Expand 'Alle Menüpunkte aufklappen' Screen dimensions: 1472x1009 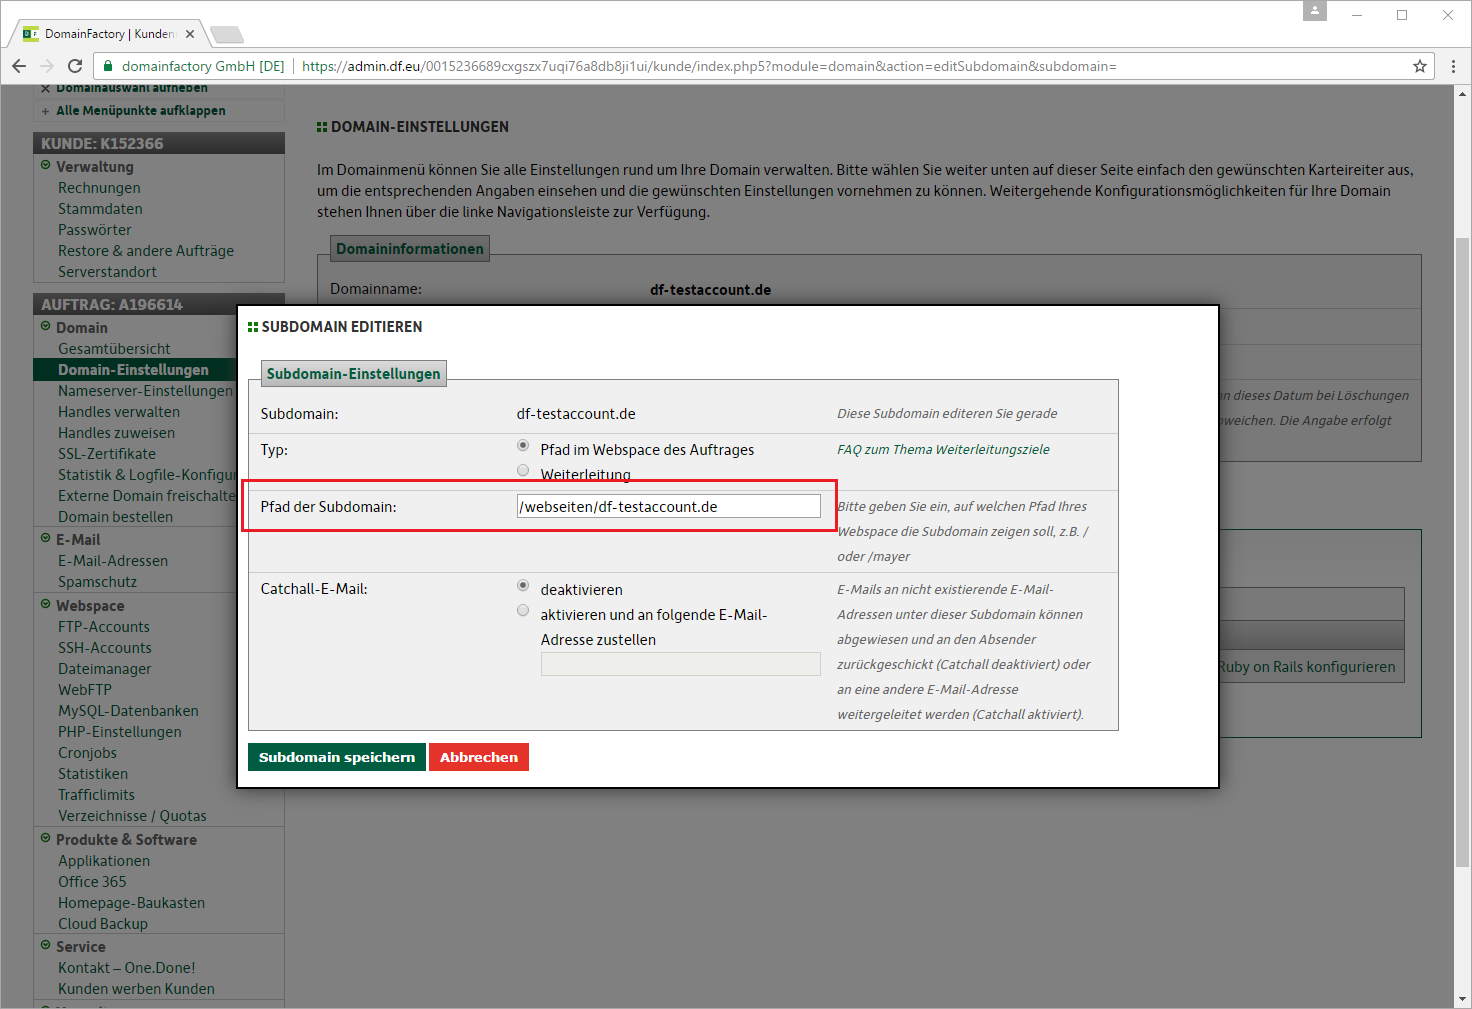tap(140, 111)
